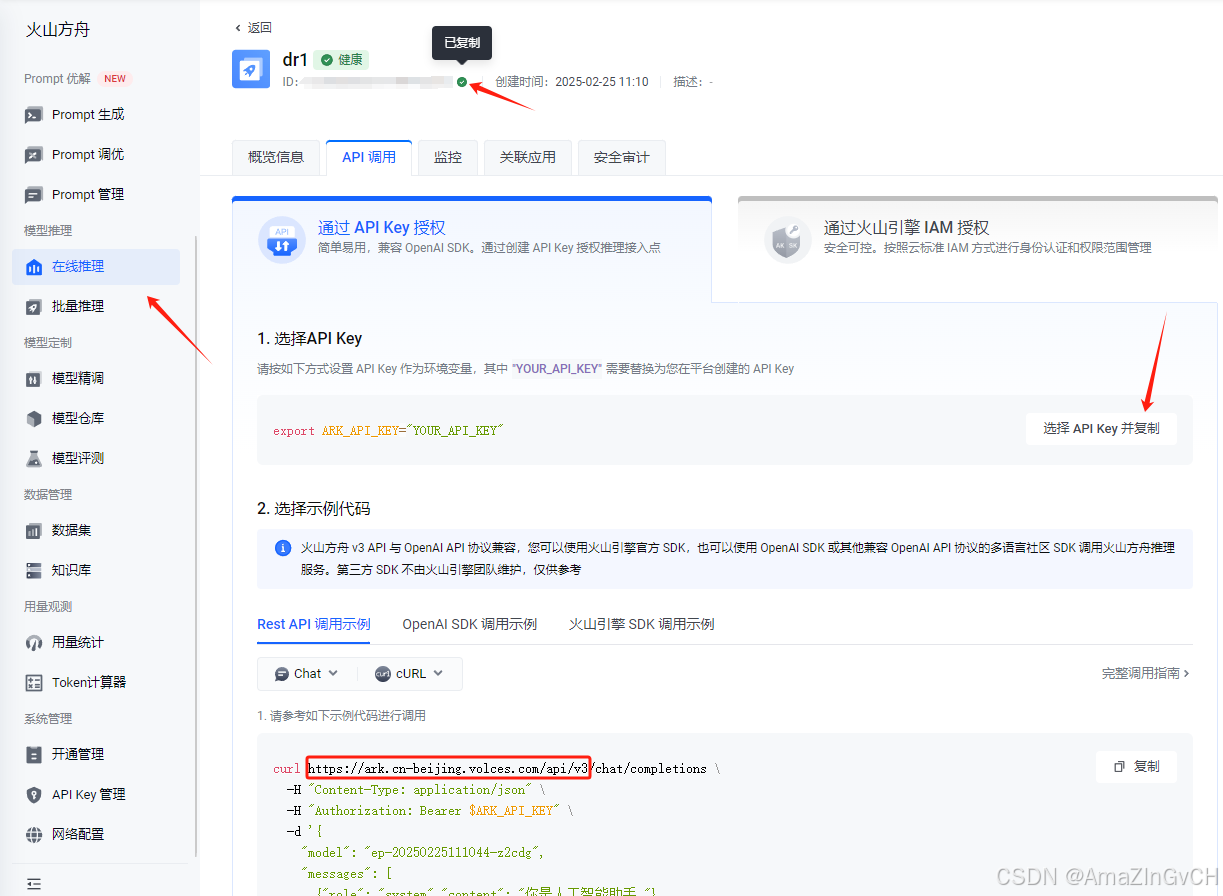Viewport: 1223px width, 896px height.
Task: Click 创建时间 2025-02-25 11:10 text
Action: [x=572, y=82]
